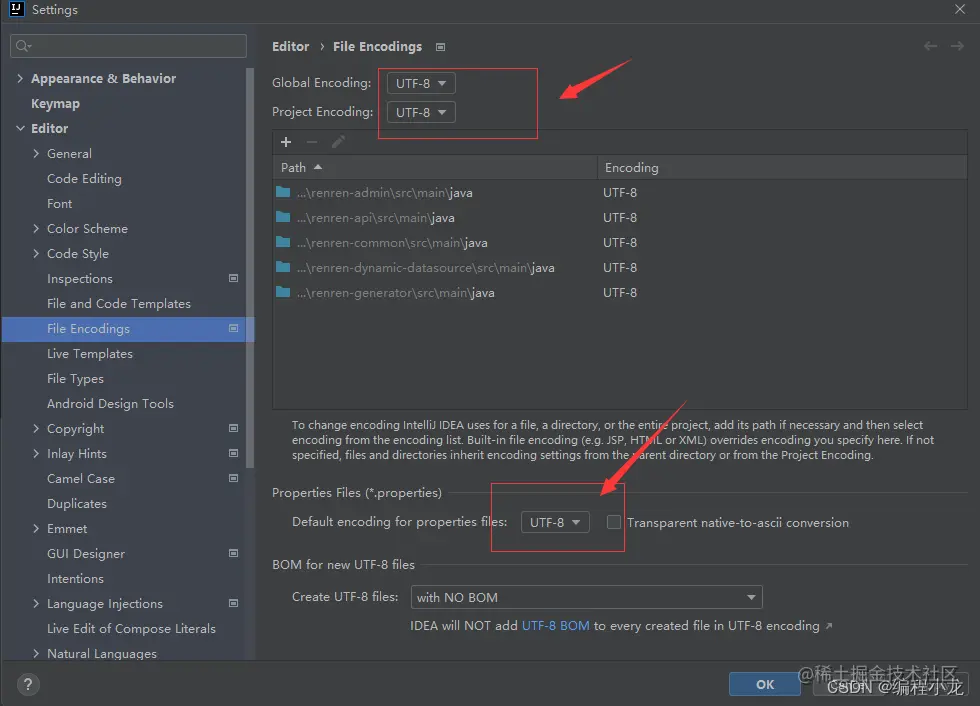
Task: Open File Types settings page
Action: click(76, 379)
